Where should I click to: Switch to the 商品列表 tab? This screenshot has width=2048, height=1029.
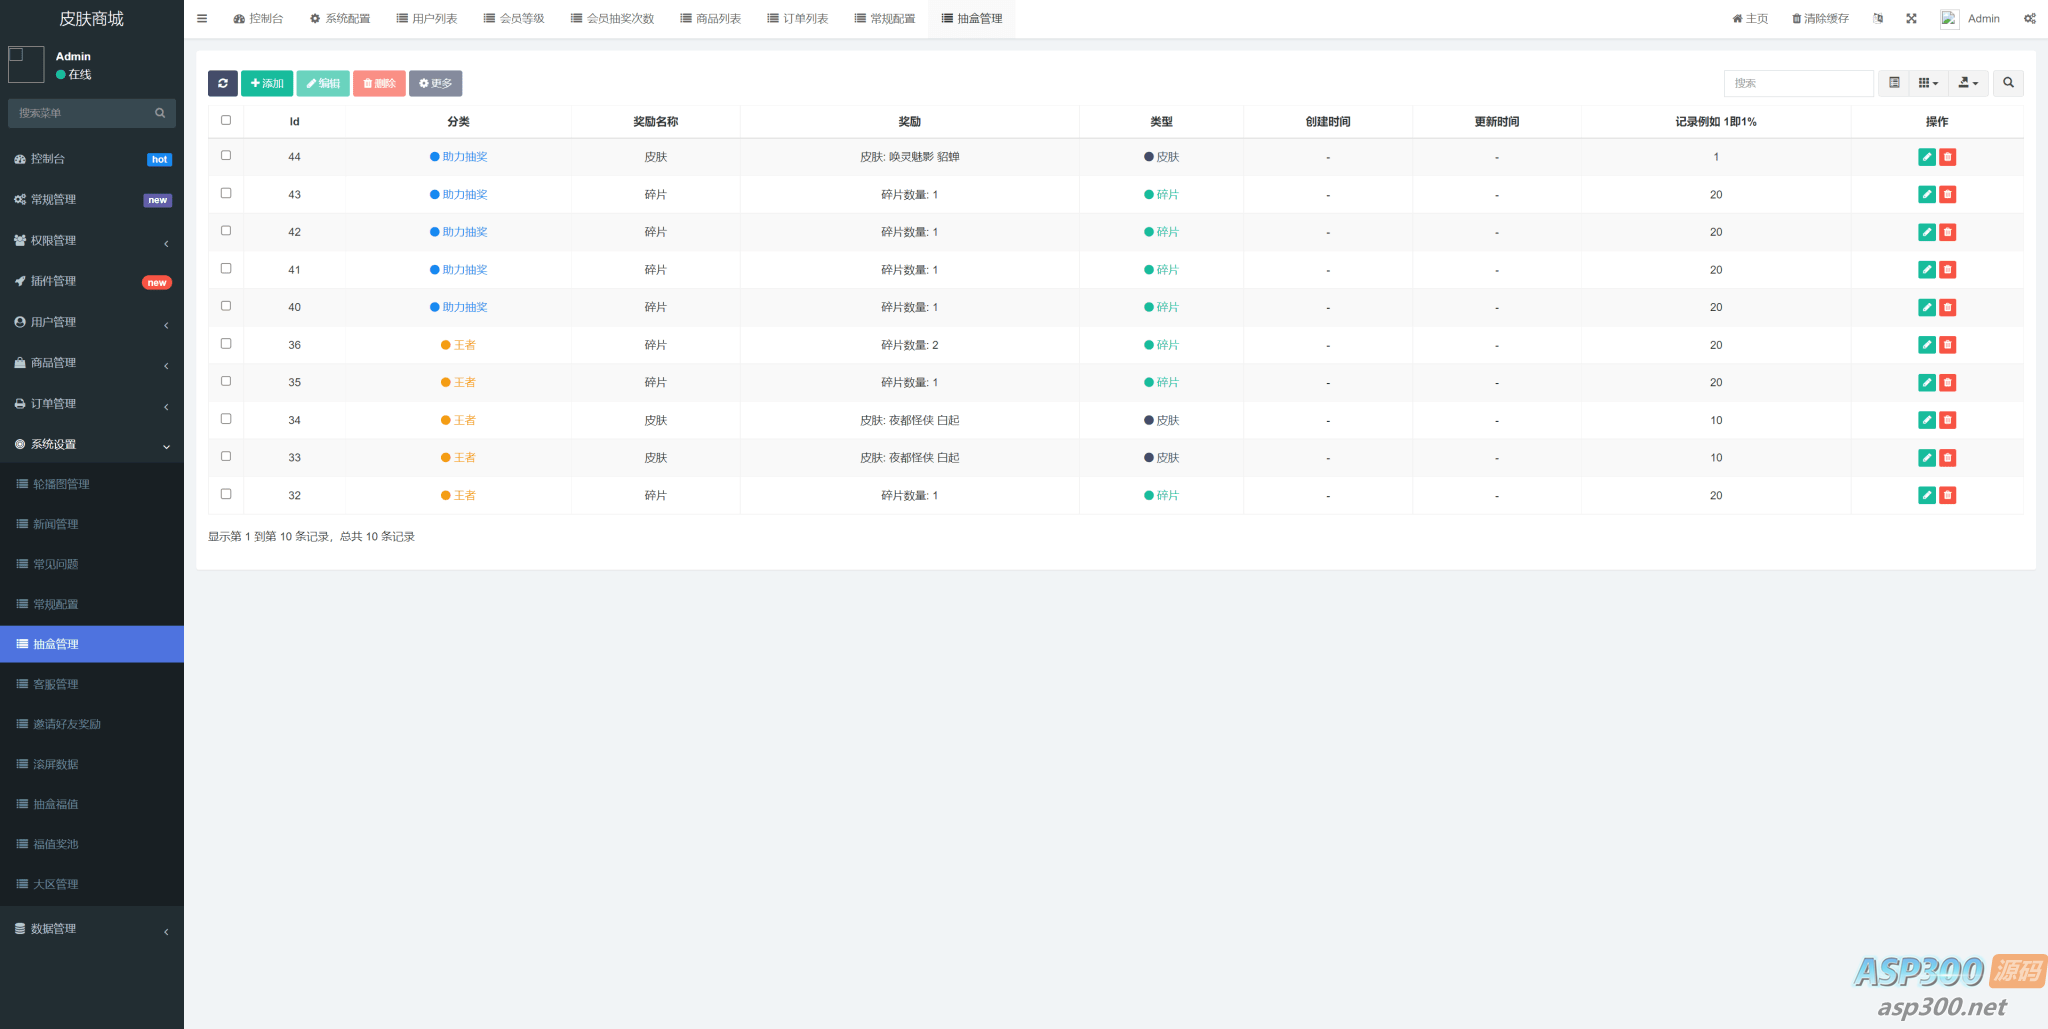click(710, 19)
